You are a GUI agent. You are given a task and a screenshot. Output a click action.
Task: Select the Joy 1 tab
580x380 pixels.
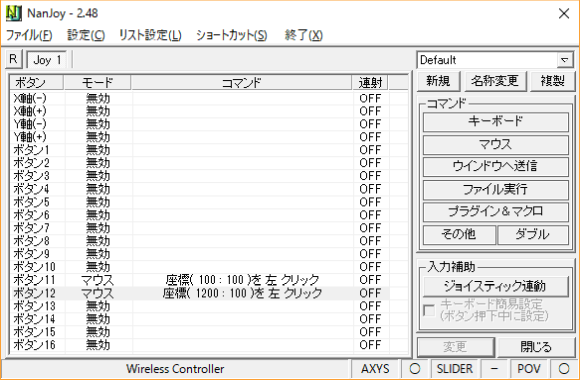pos(47,60)
